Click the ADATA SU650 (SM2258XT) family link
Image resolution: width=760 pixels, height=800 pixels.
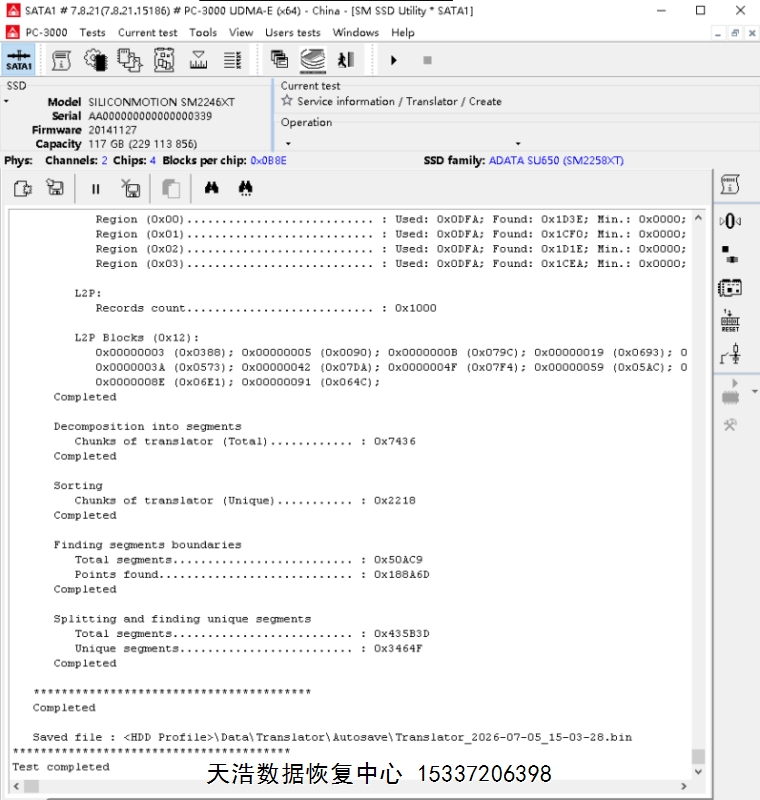tap(556, 160)
